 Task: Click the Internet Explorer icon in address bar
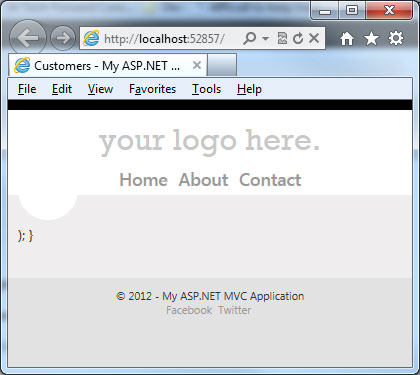(91, 38)
